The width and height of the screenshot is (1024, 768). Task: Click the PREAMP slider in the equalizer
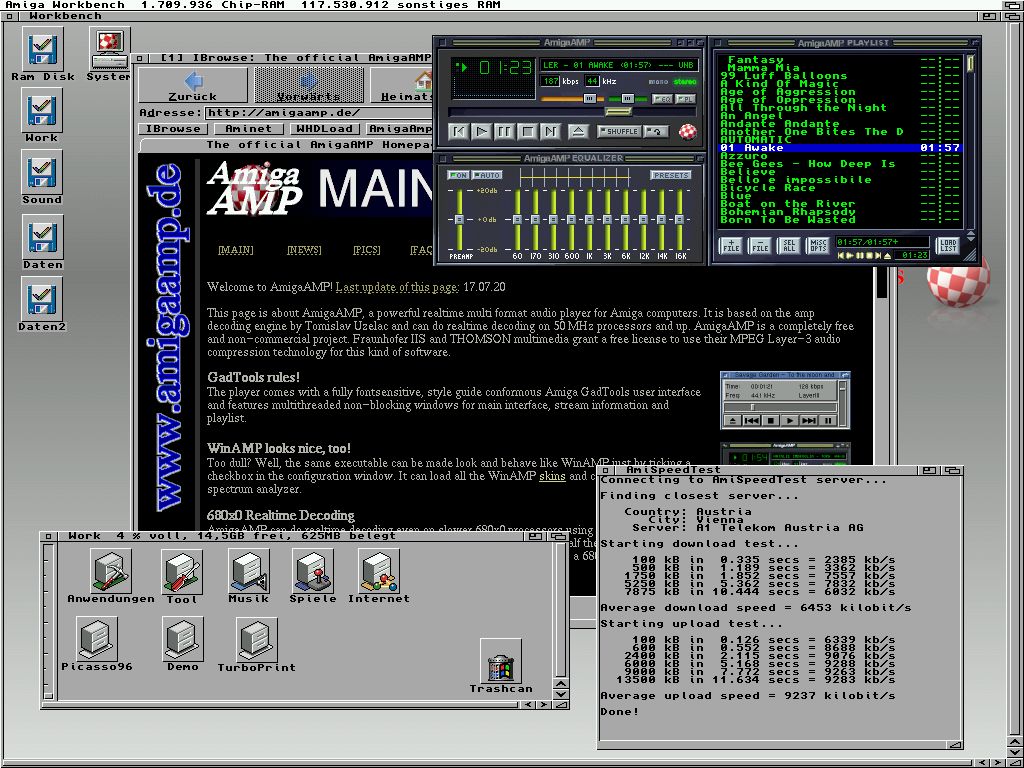[459, 219]
